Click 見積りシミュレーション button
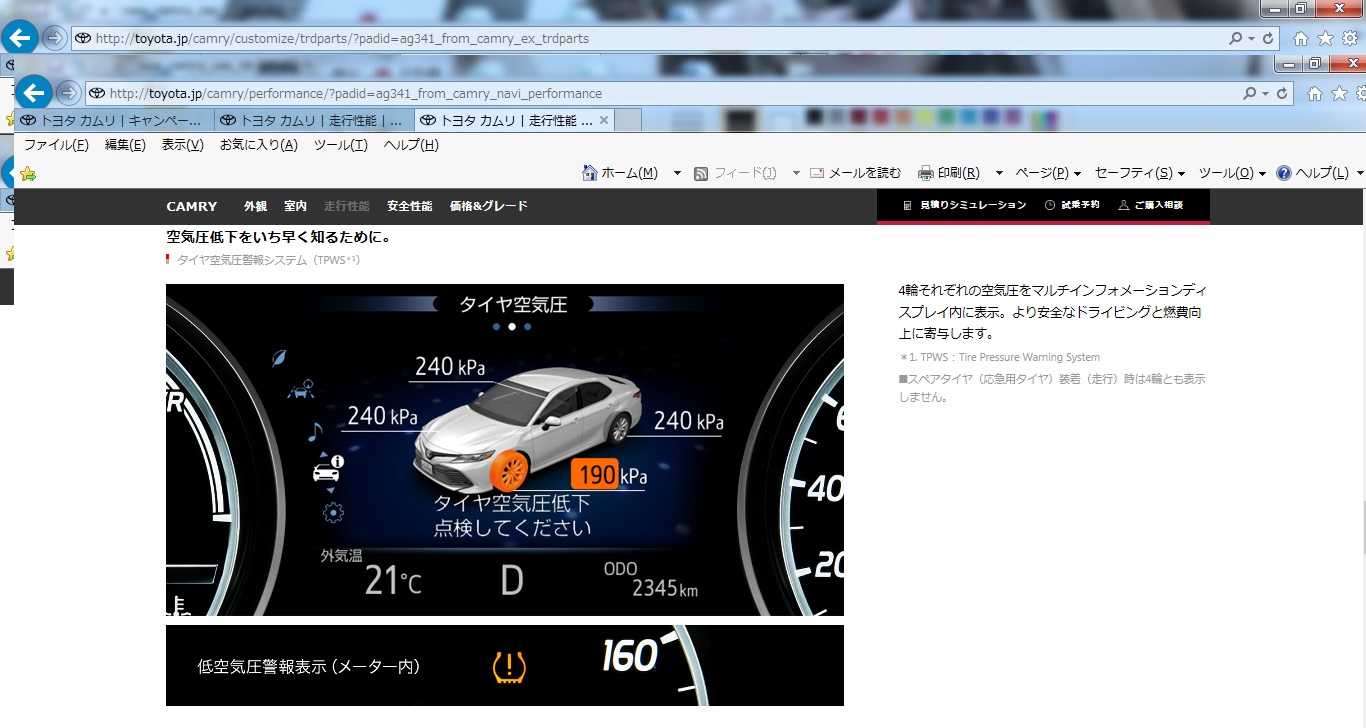1366x728 pixels. 964,205
